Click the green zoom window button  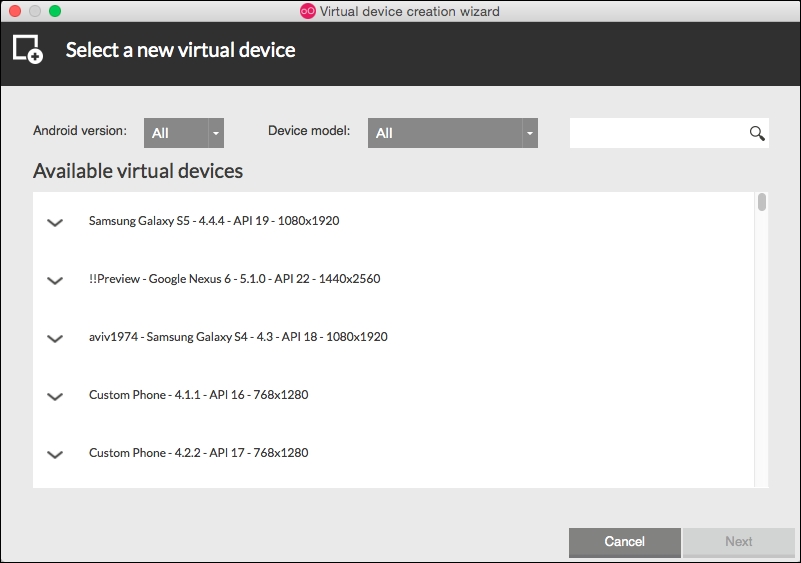pos(55,11)
